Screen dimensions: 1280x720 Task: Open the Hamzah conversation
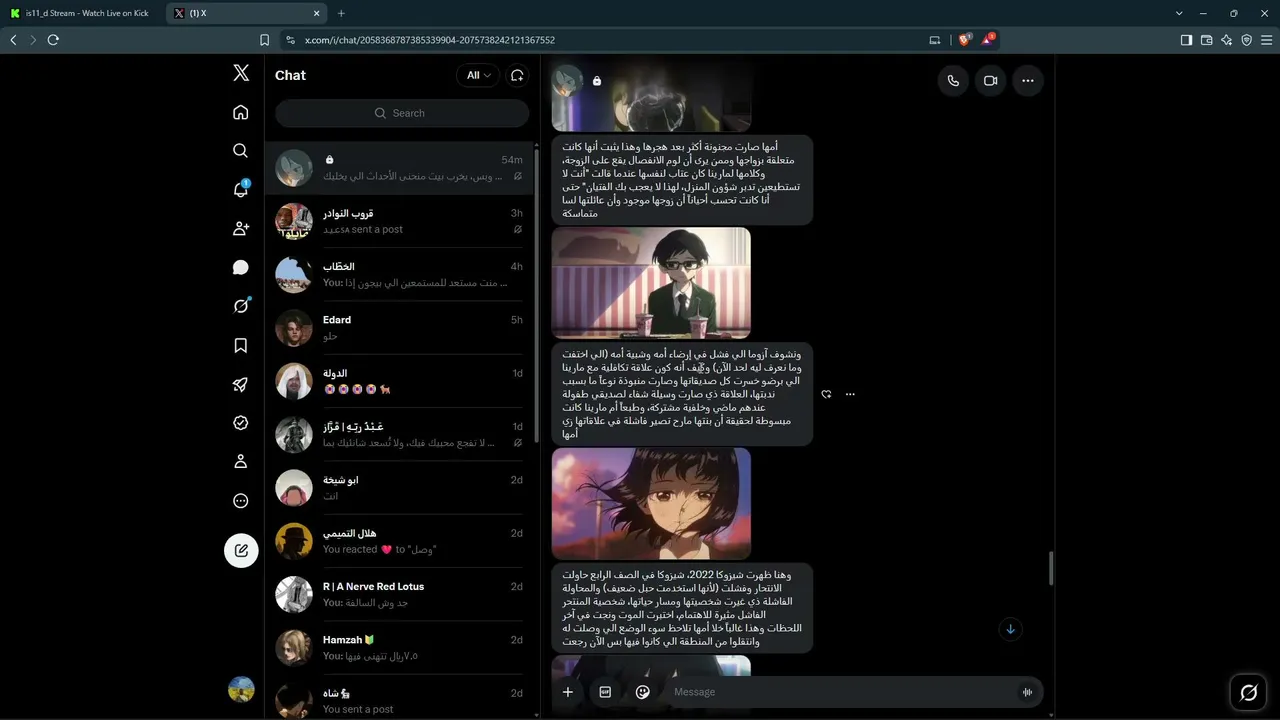point(400,648)
